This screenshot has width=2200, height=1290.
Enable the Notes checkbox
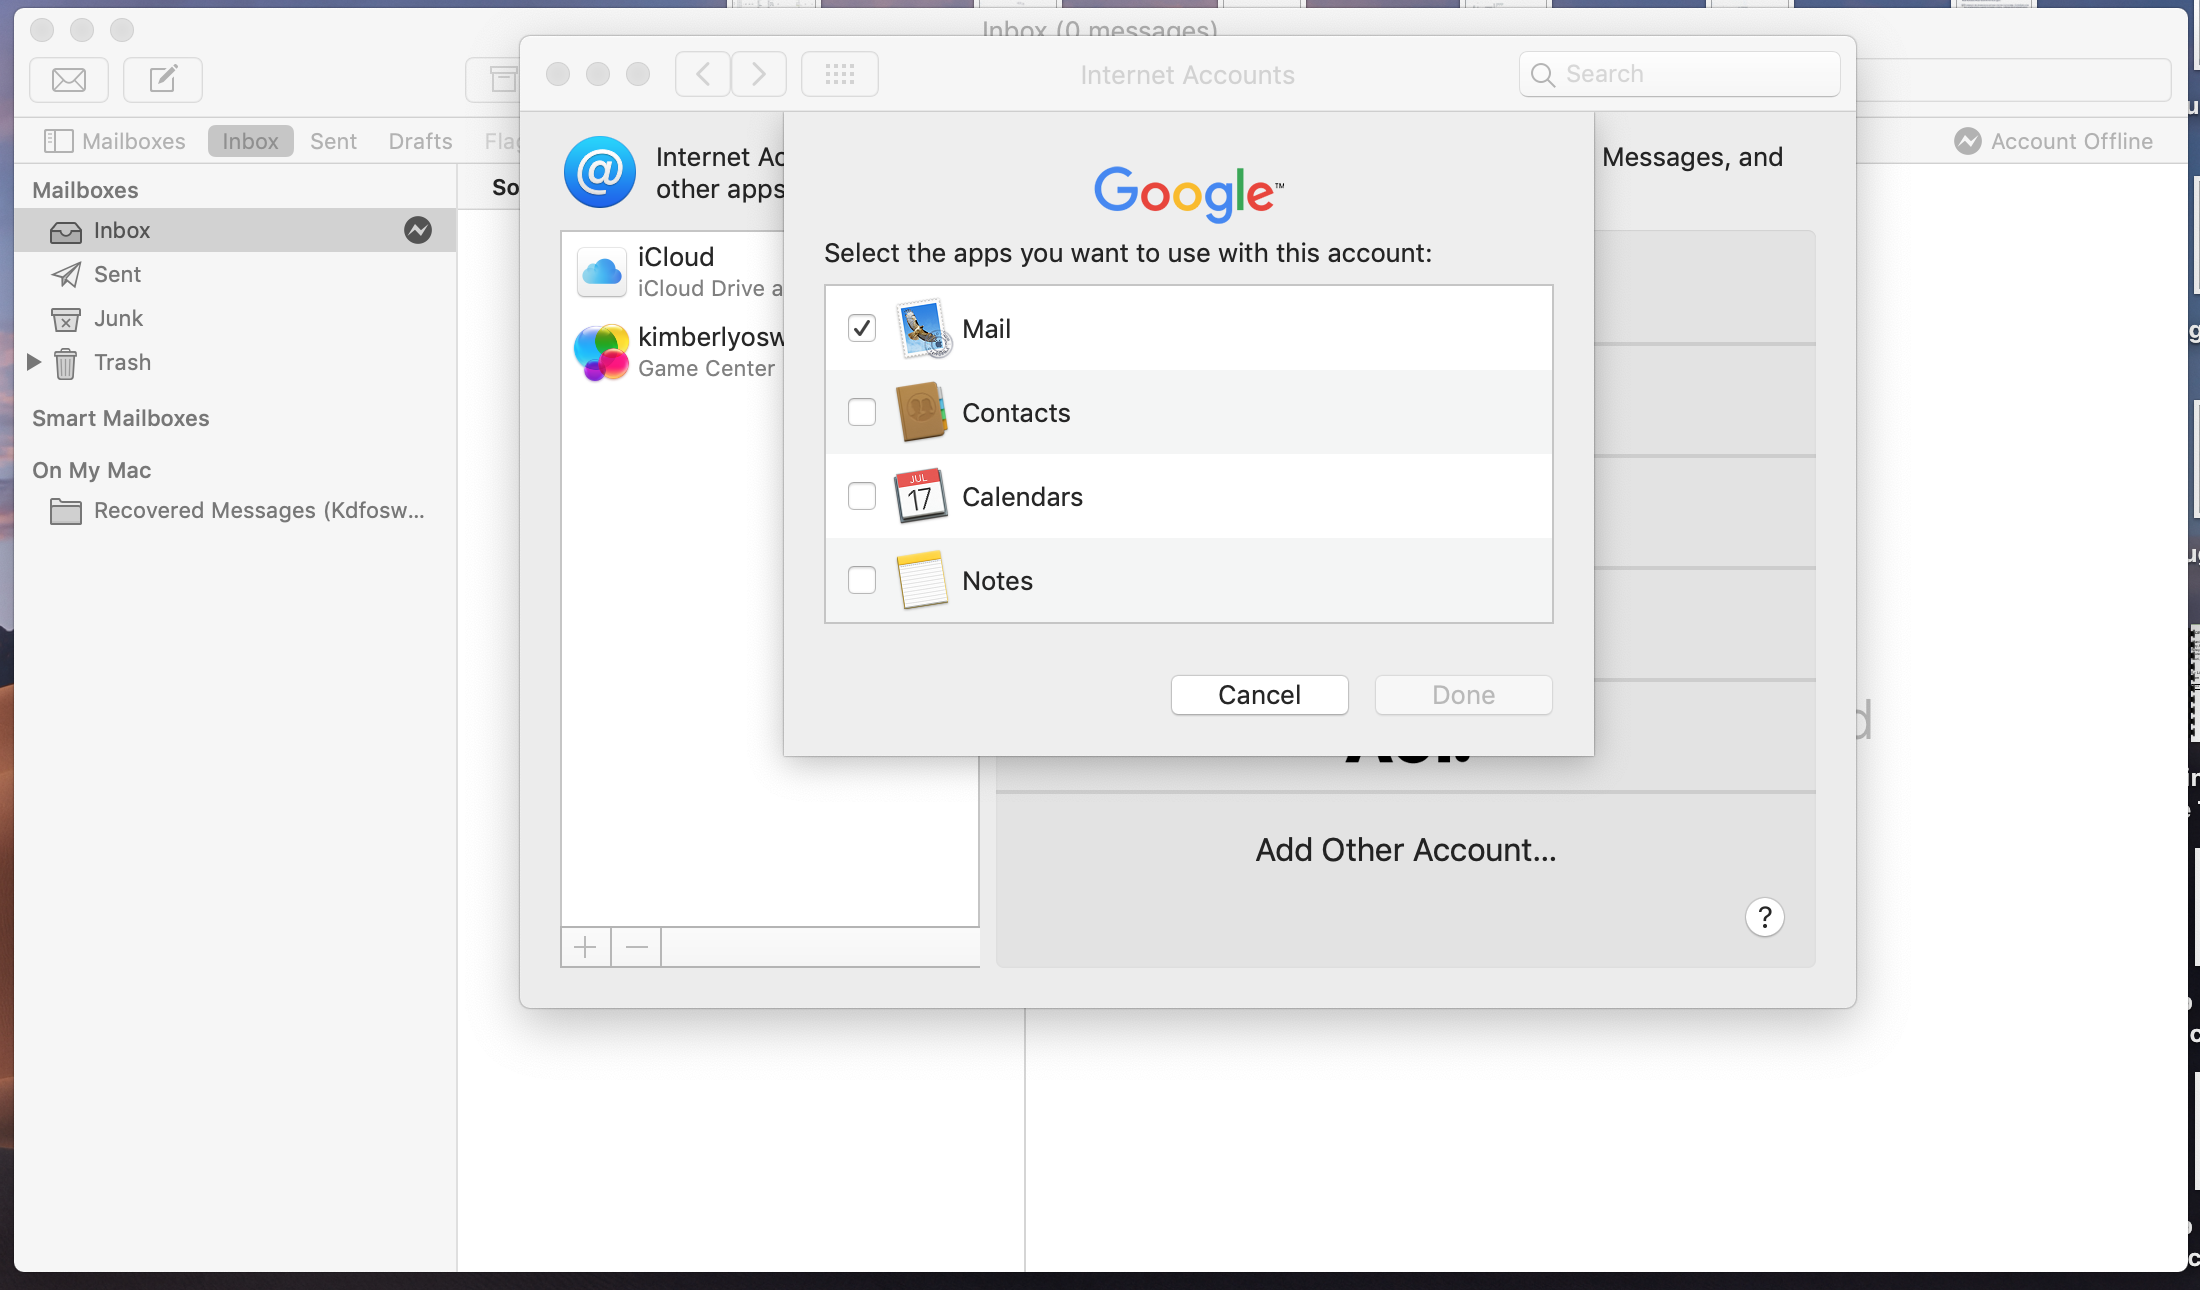tap(861, 580)
